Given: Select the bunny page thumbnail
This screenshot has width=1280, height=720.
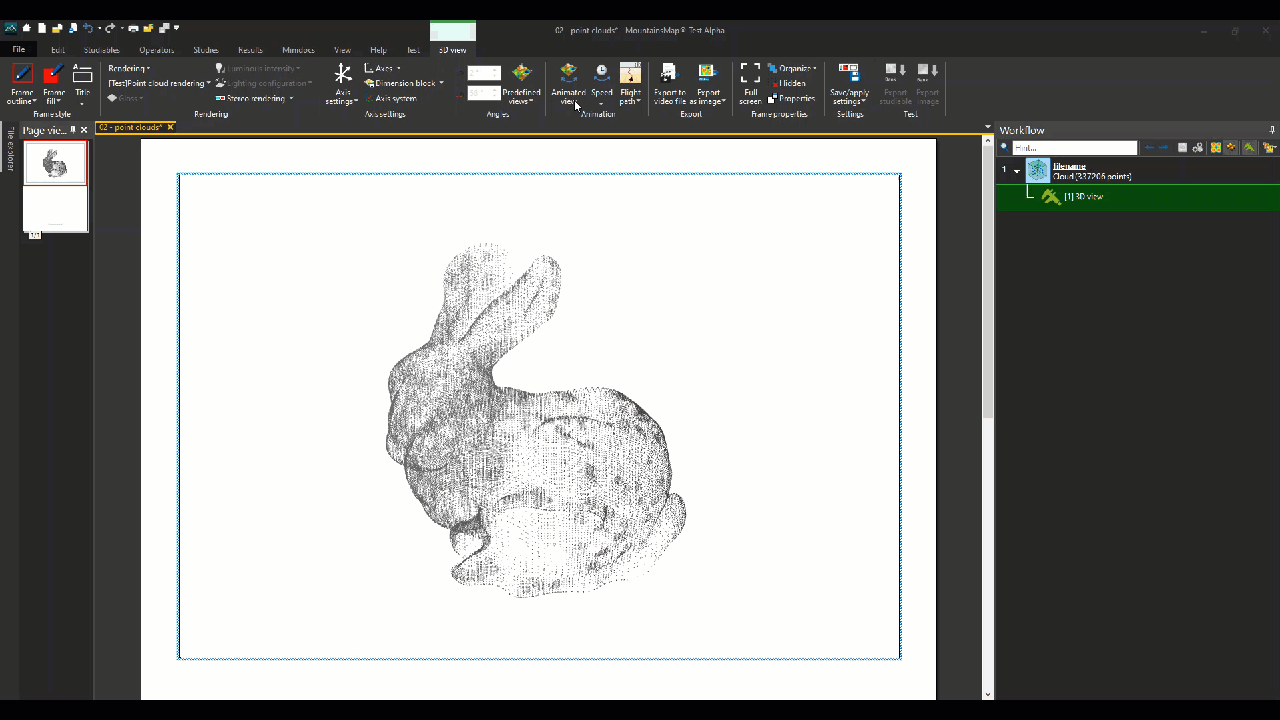Looking at the screenshot, I should (55, 163).
